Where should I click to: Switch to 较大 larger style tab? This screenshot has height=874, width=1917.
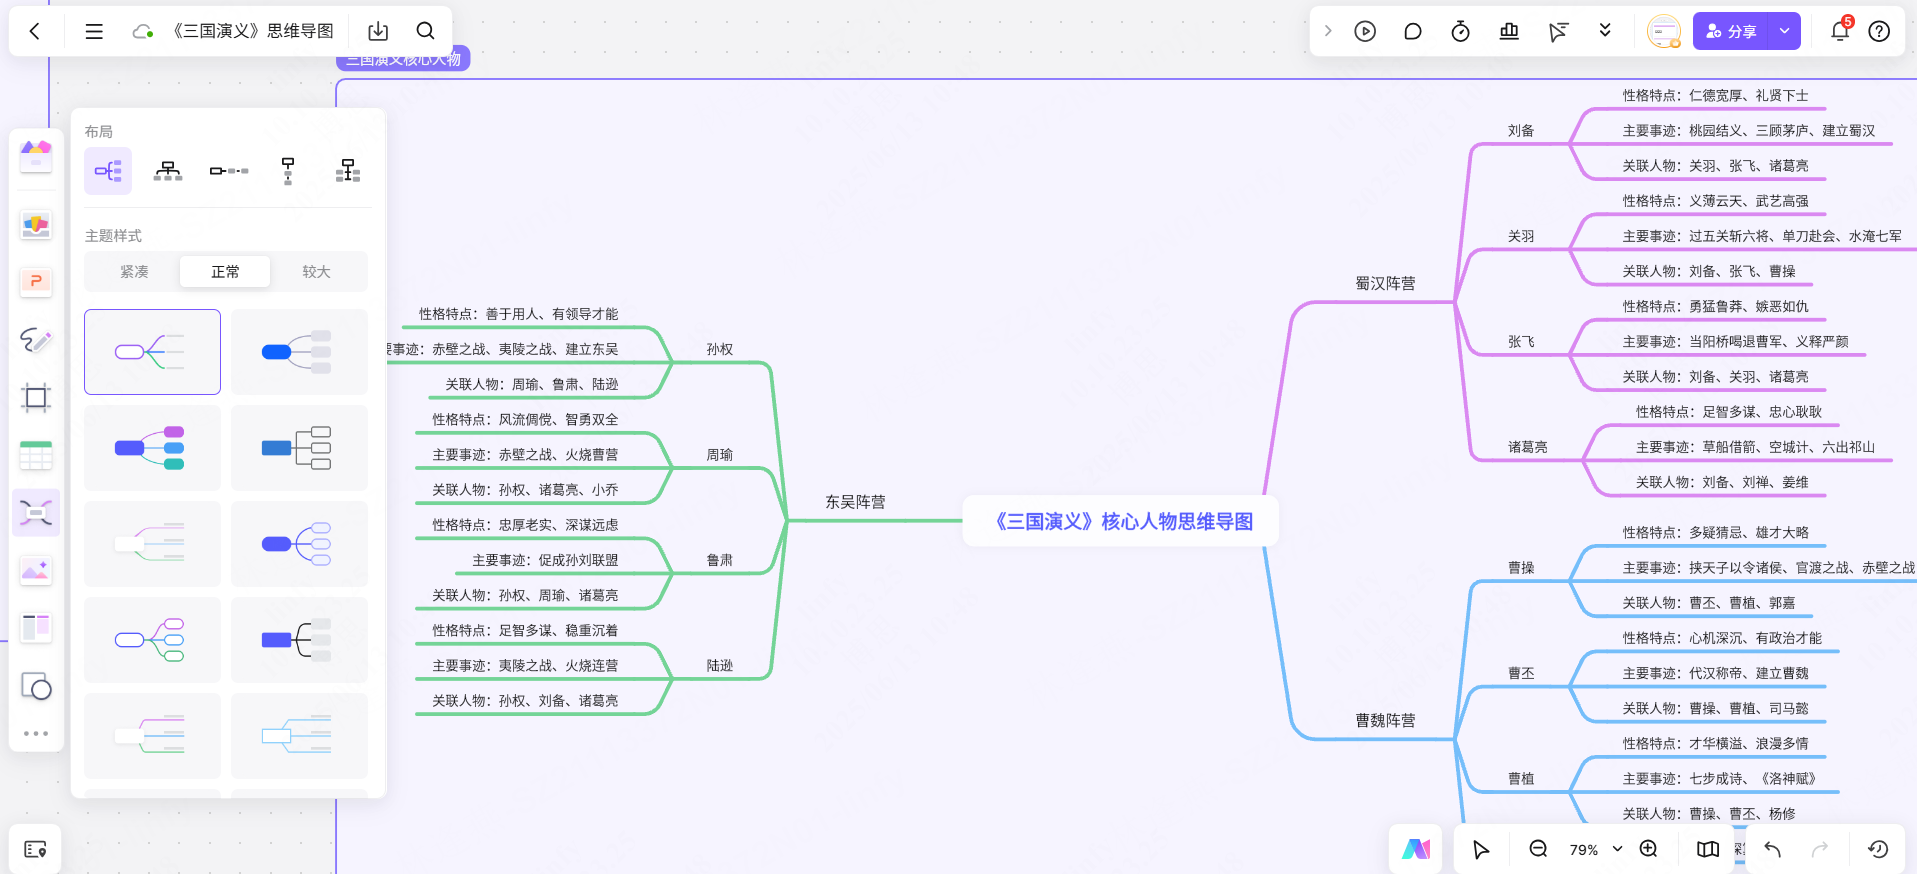tap(316, 271)
